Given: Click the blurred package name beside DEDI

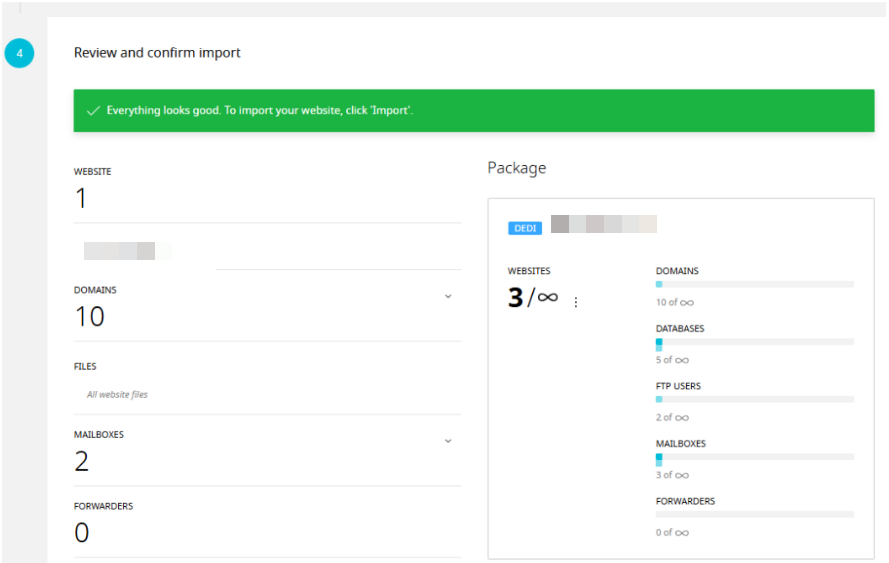Looking at the screenshot, I should tap(604, 224).
